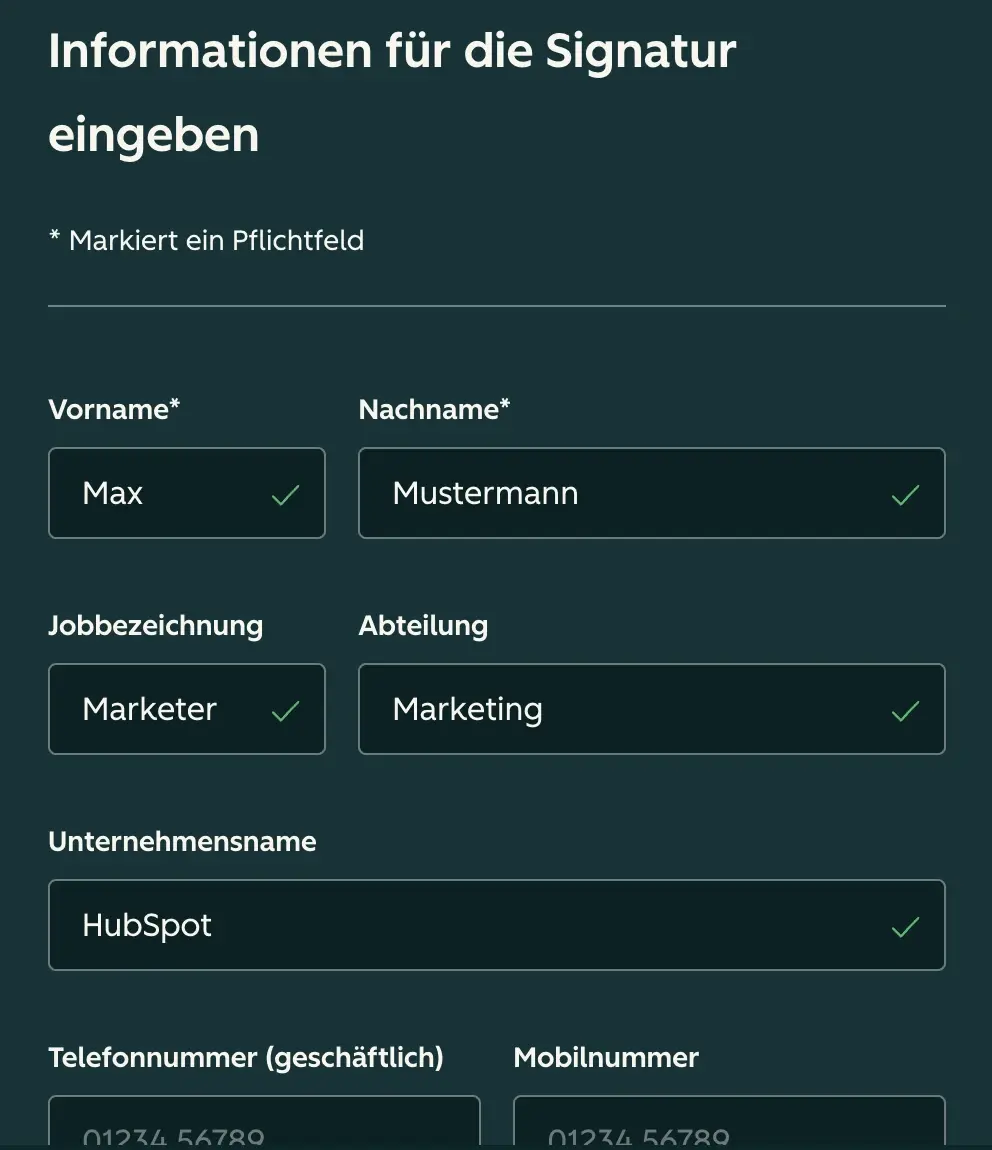Click the green checkmark in Nachname field

pyautogui.click(x=905, y=495)
